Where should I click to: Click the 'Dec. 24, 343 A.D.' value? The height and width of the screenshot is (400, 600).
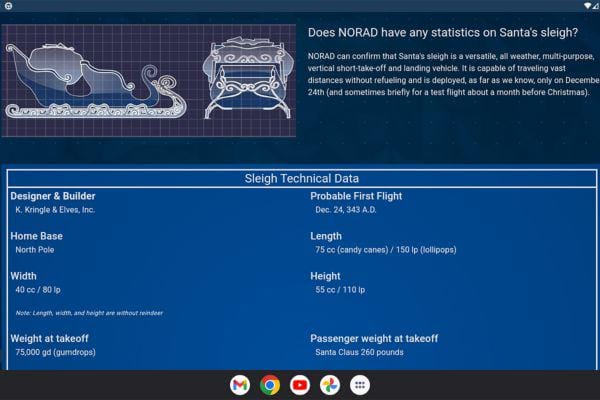(346, 210)
